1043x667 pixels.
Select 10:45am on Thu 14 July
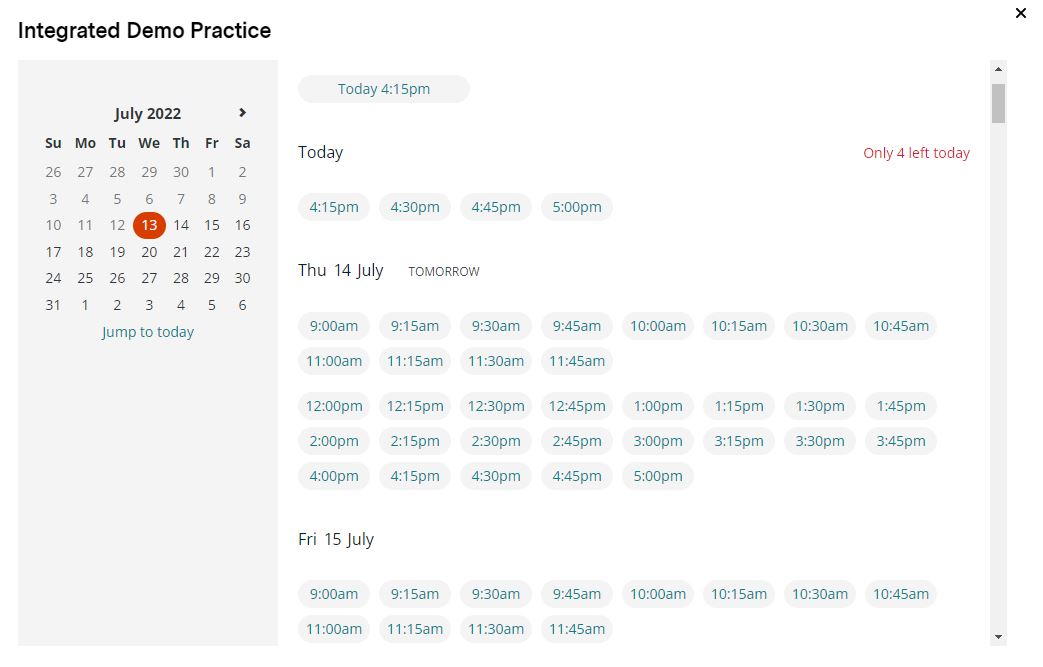[901, 326]
